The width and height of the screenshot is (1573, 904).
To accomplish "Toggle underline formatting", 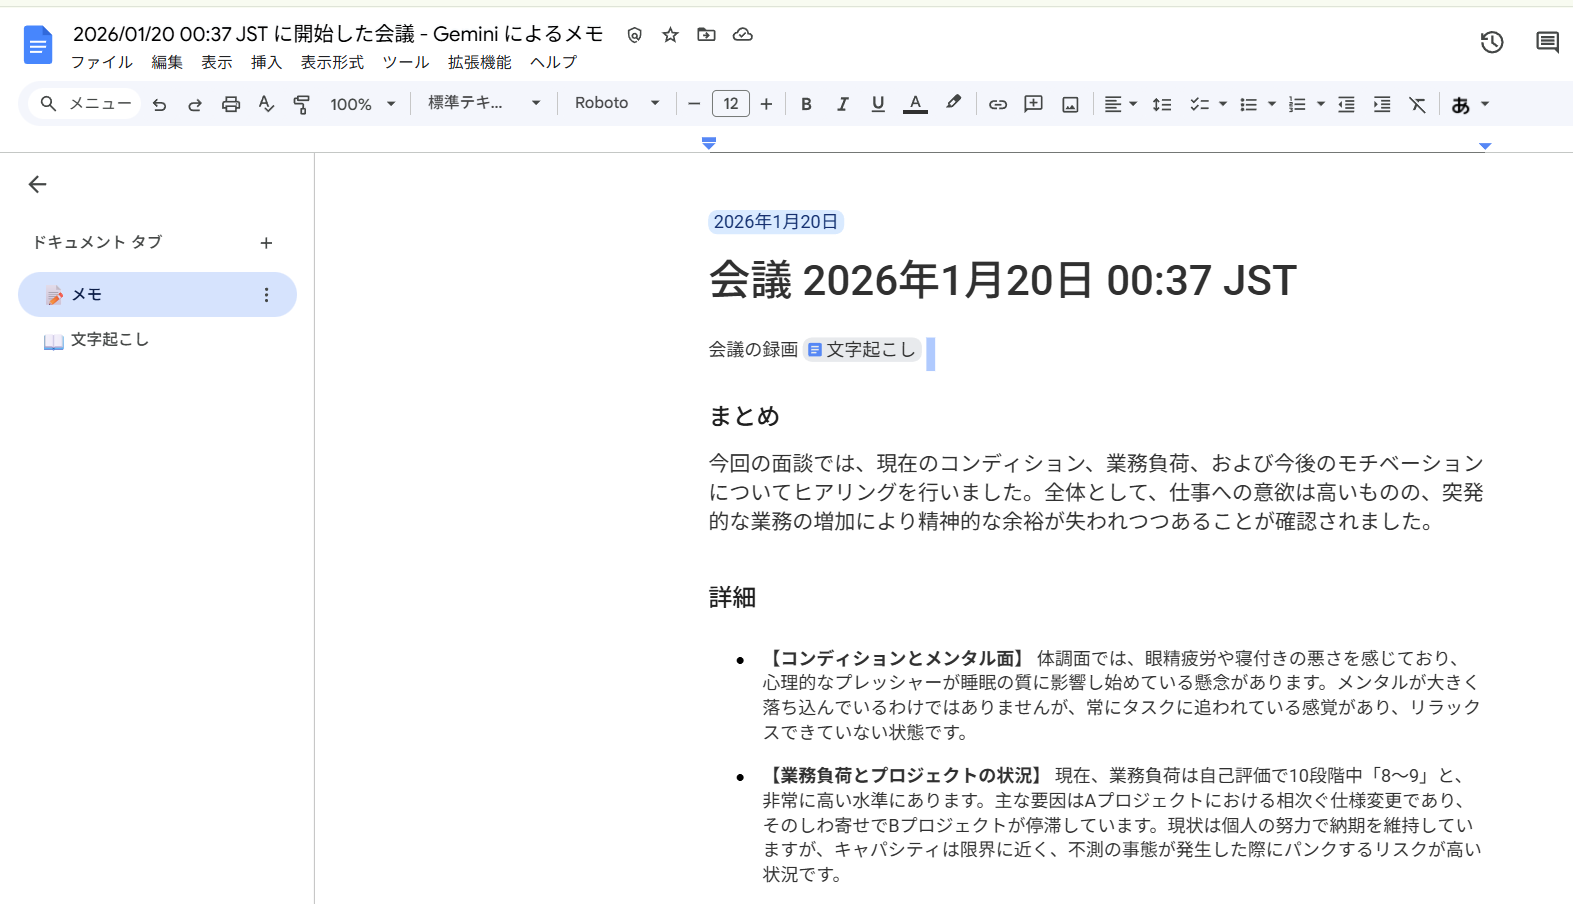I will tap(878, 104).
